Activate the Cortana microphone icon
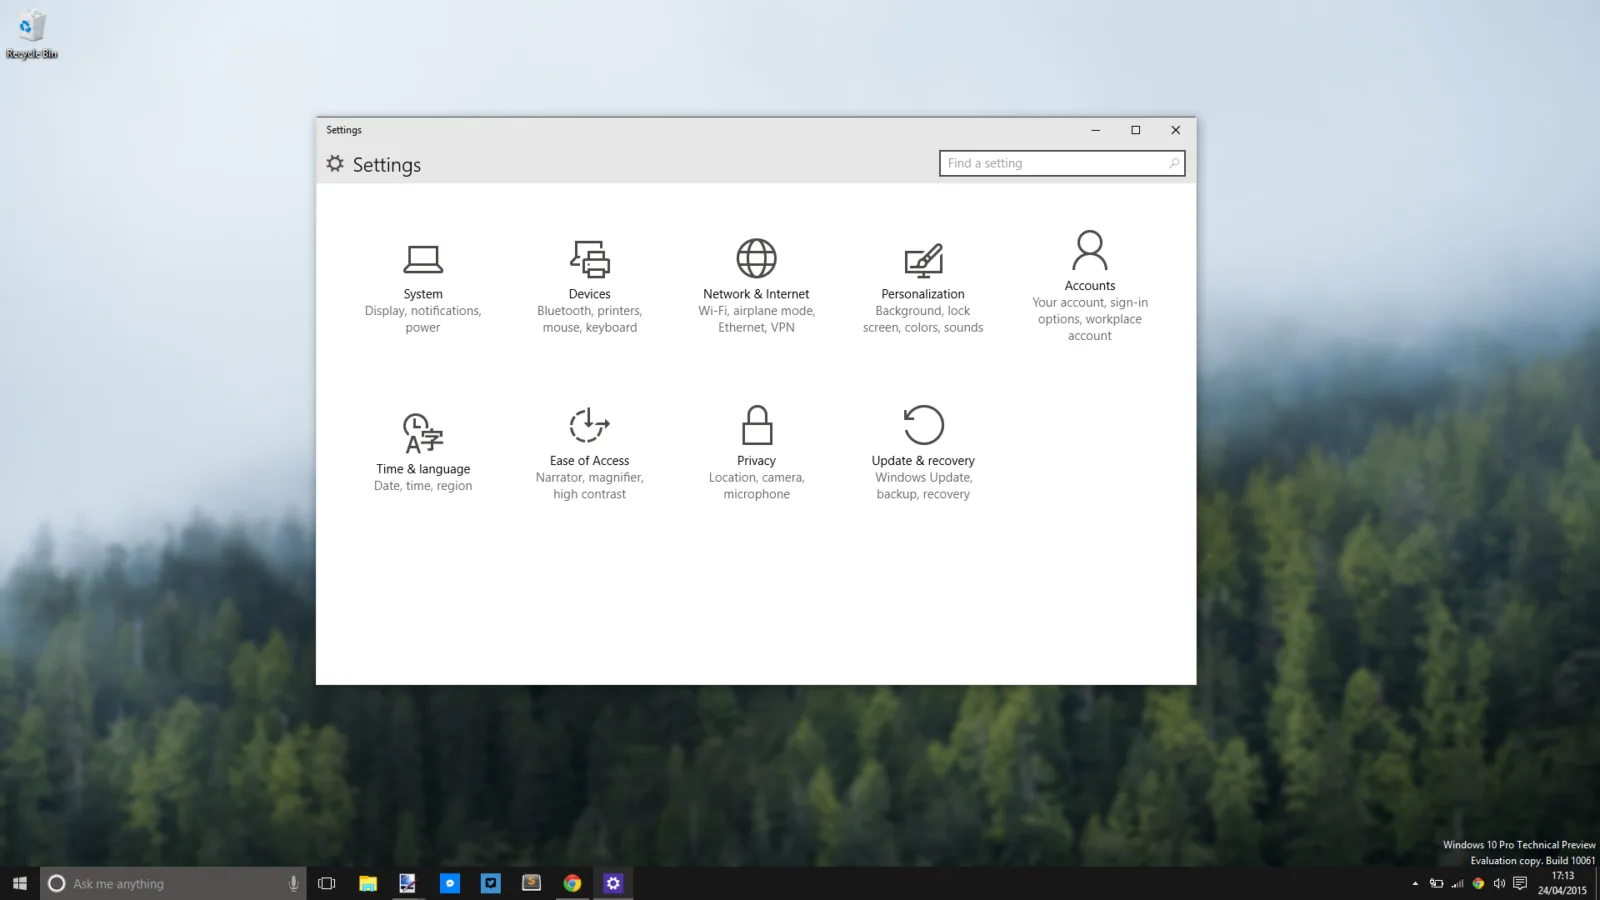 coord(293,883)
